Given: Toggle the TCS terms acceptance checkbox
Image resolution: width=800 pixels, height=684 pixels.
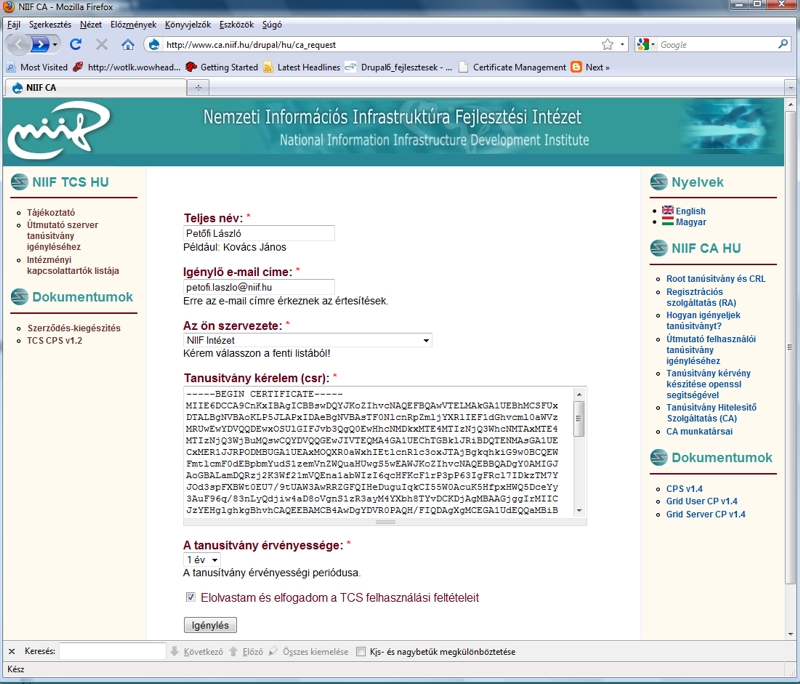Looking at the screenshot, I should click(191, 597).
